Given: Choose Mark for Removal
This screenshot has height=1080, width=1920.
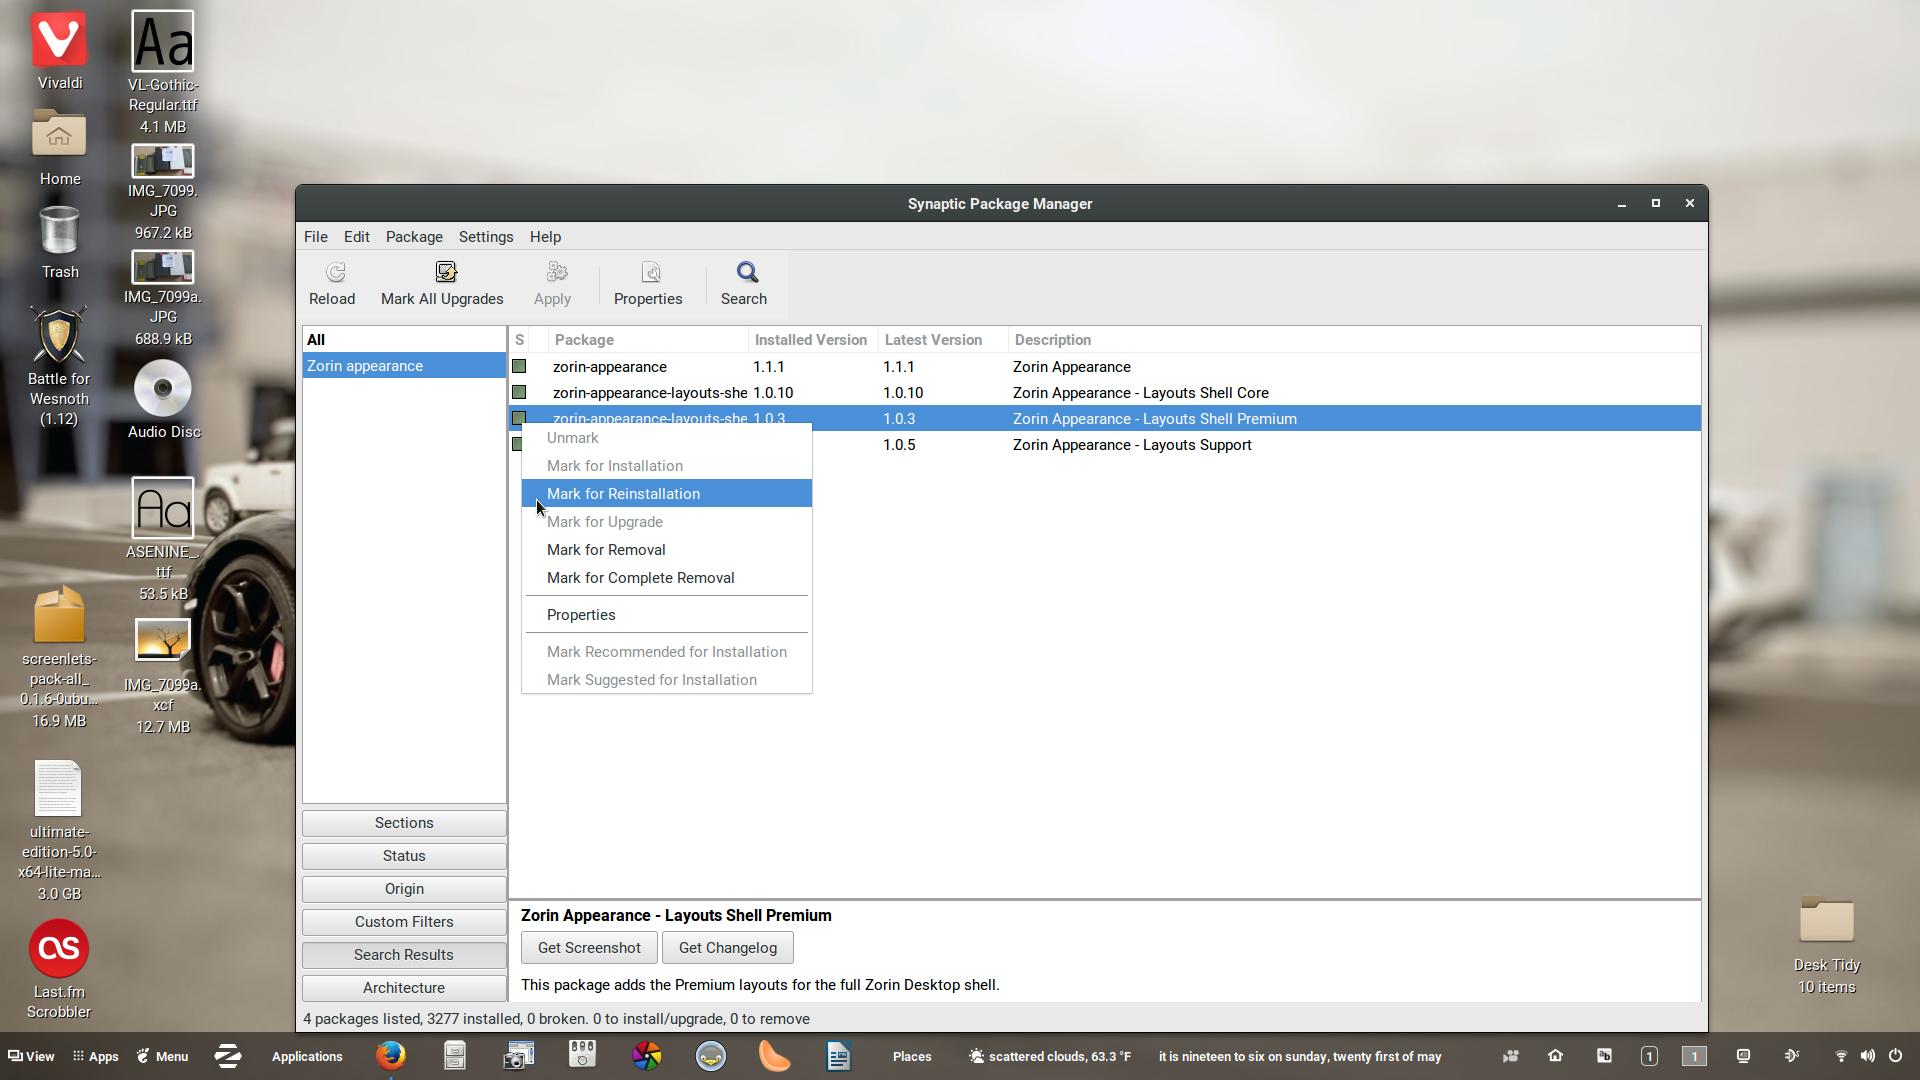Looking at the screenshot, I should point(667,550).
